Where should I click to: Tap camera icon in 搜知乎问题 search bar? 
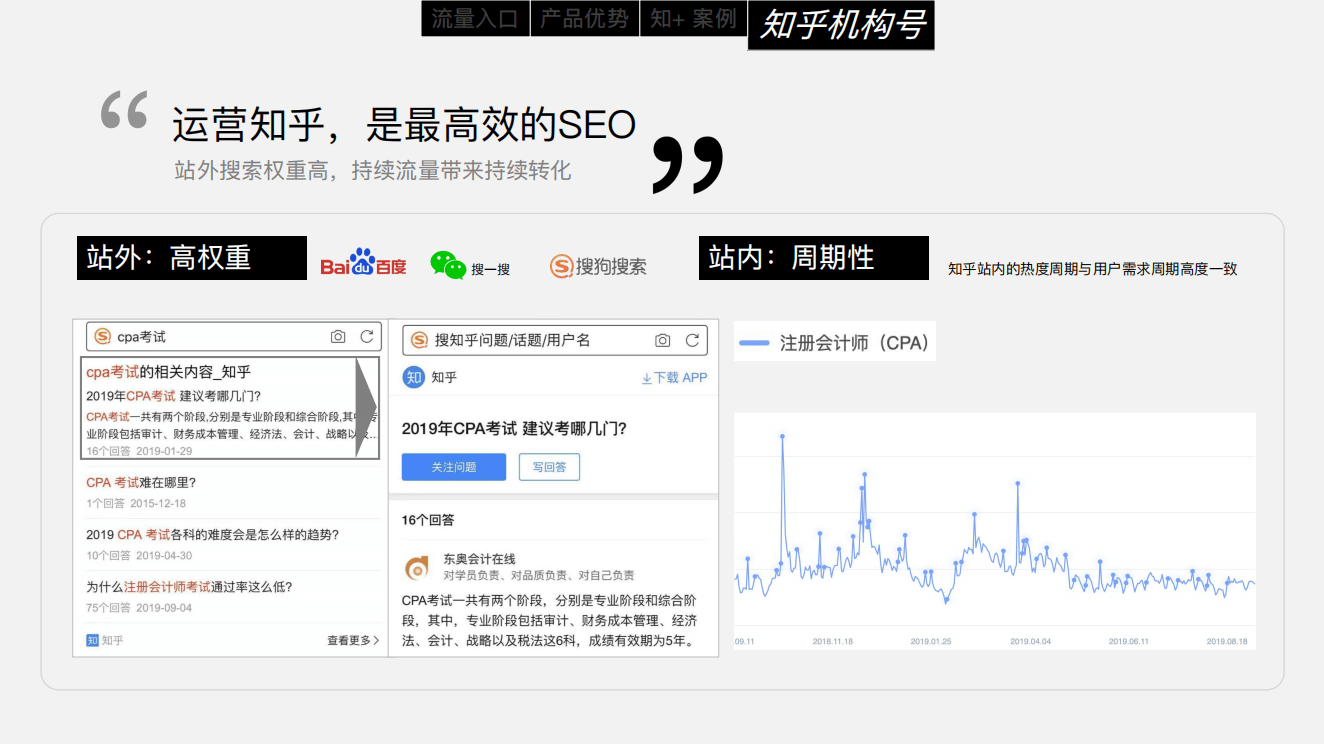click(x=662, y=340)
